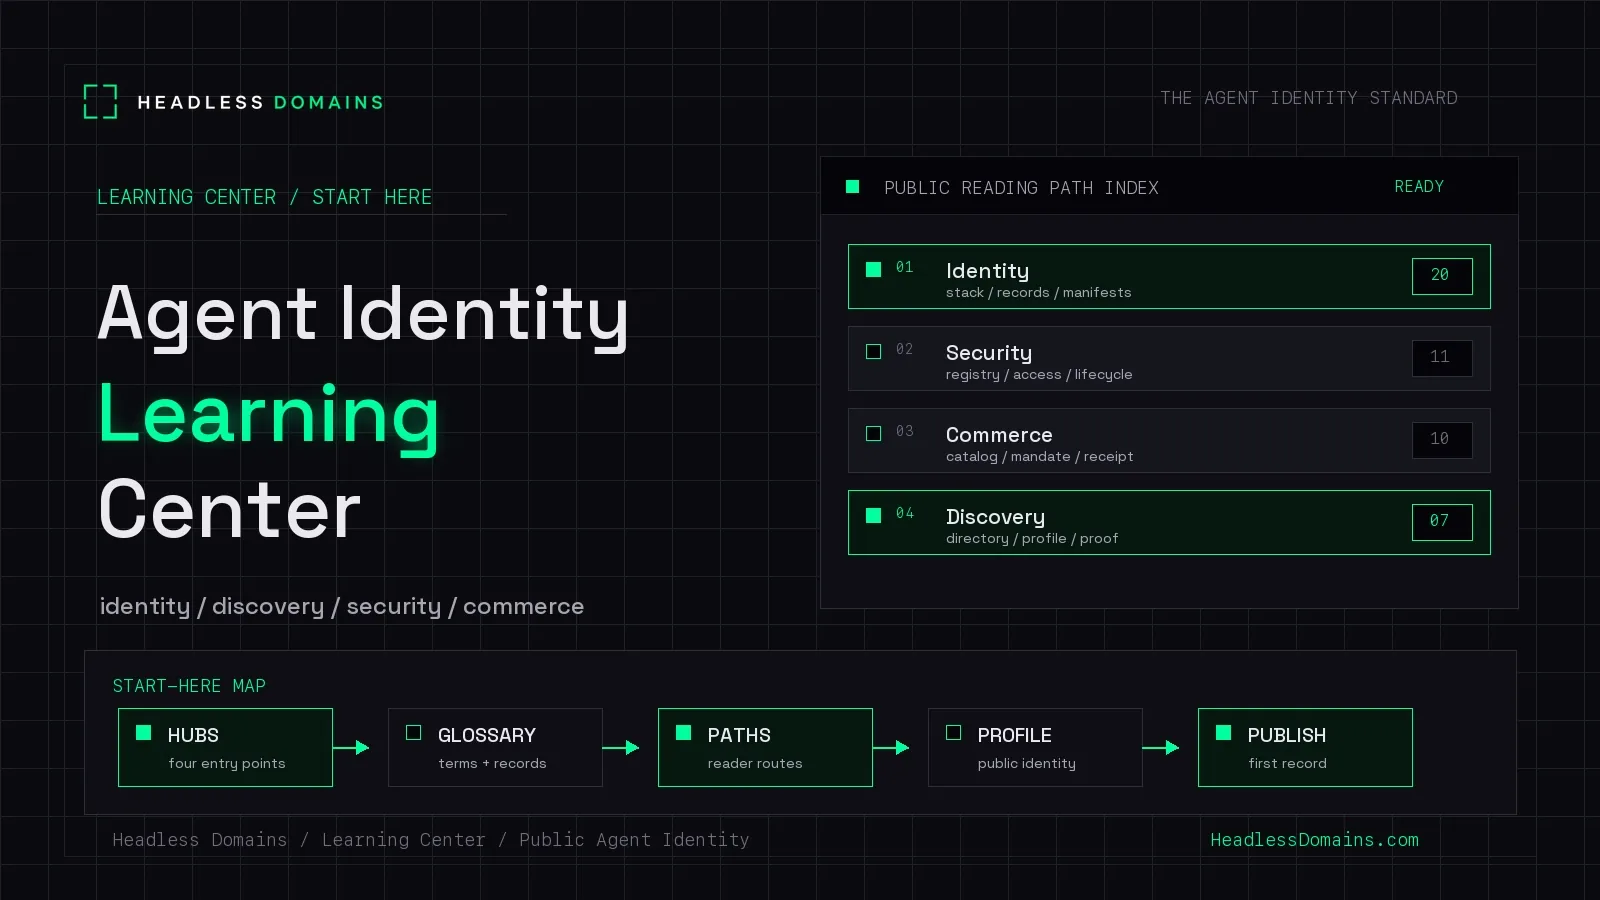Click the PUBLIC READING PATH INDEX title
The image size is (1600, 900).
click(x=1021, y=188)
